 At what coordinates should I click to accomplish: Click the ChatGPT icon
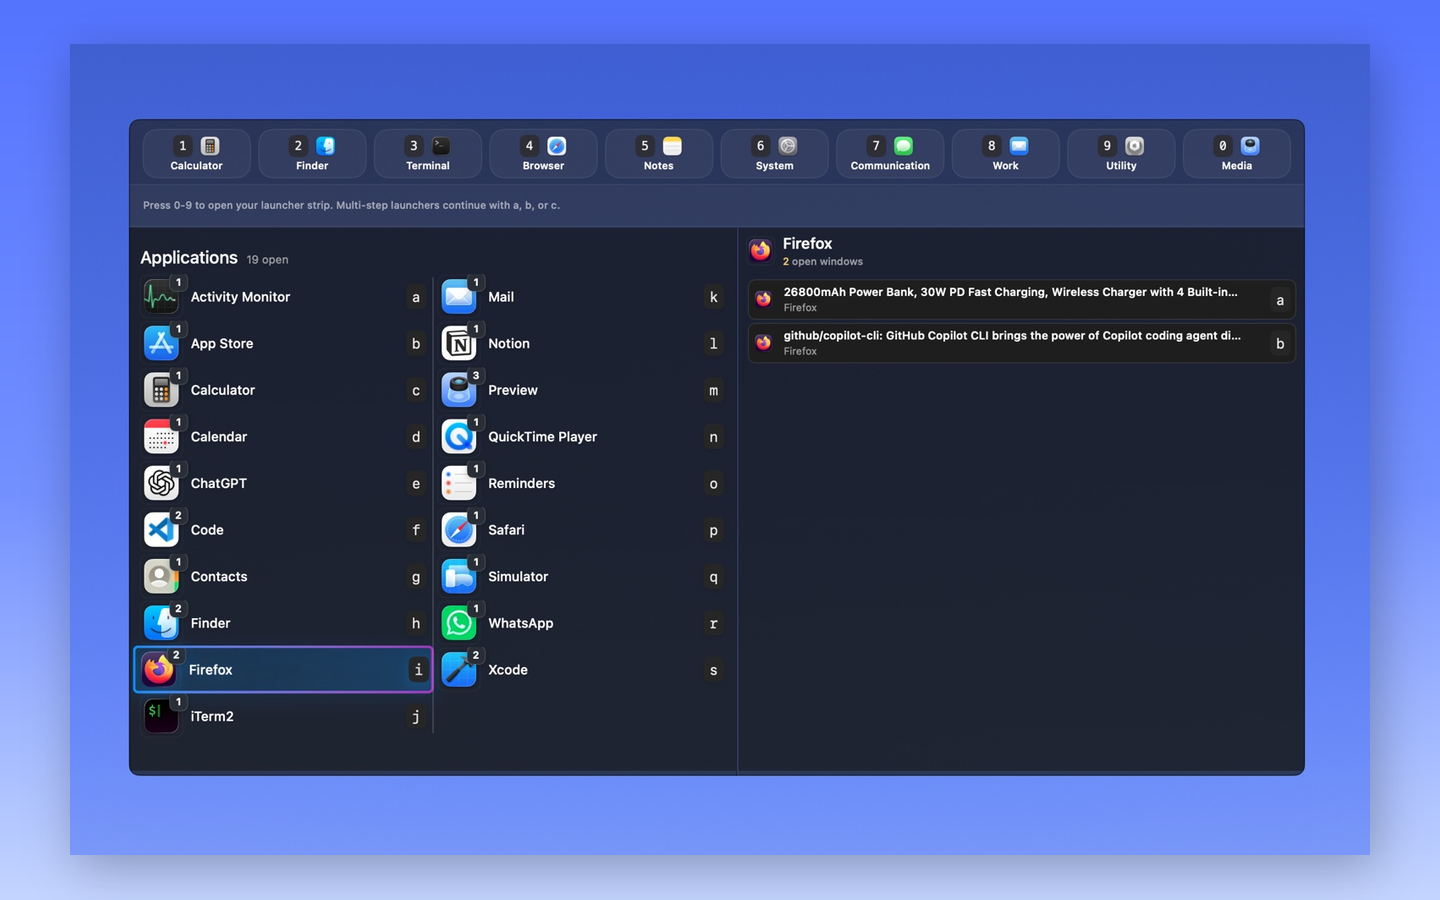click(161, 483)
